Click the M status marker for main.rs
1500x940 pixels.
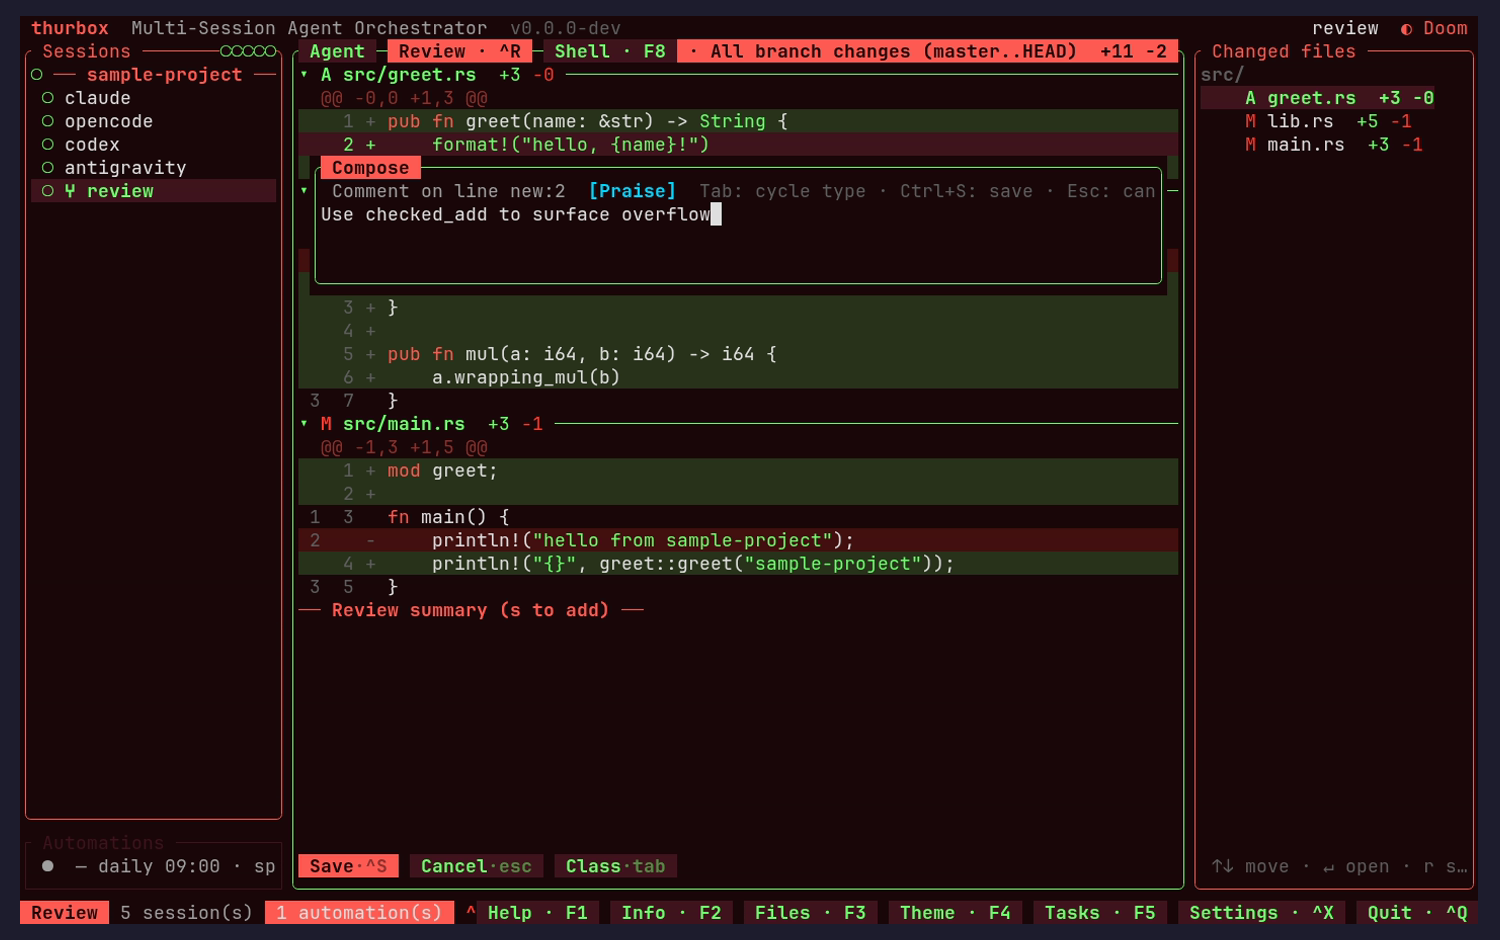pyautogui.click(x=1250, y=145)
